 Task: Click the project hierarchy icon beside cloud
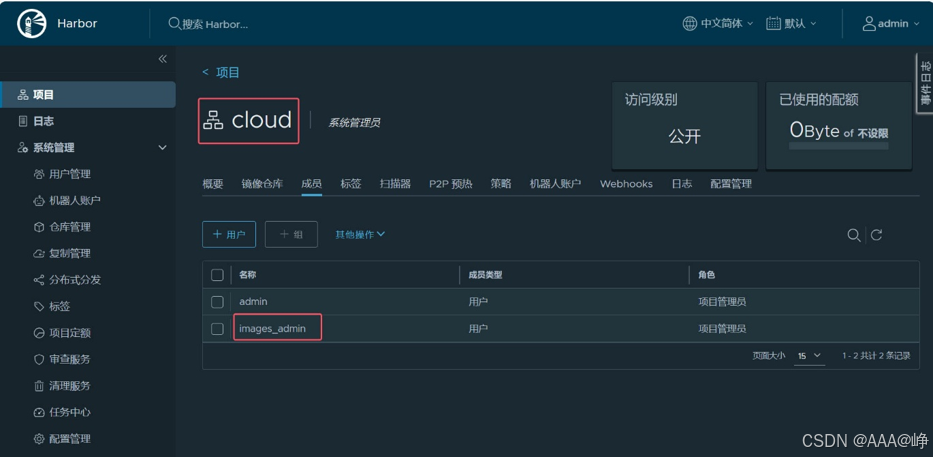click(x=213, y=120)
